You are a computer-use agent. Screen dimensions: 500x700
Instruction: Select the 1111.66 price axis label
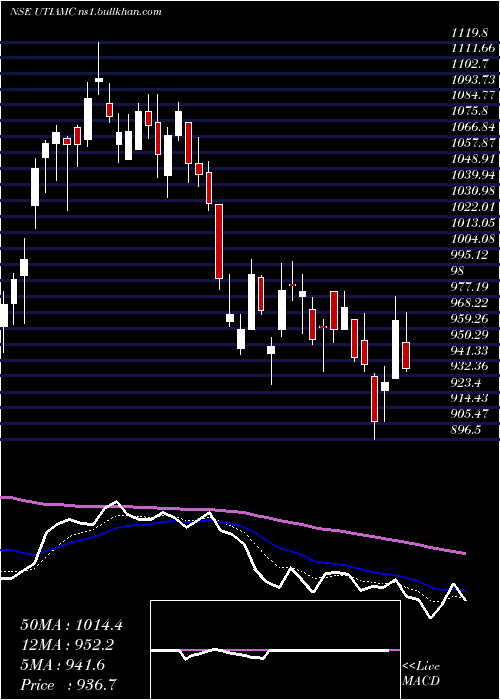(x=473, y=48)
